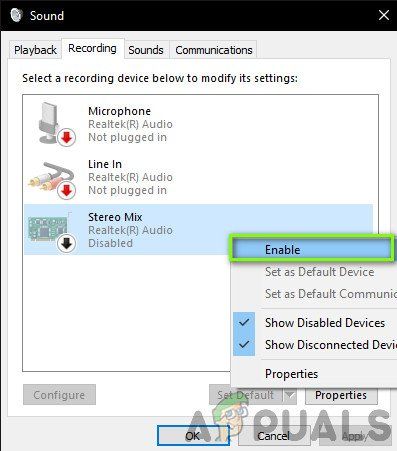Switch to the Playback tab
This screenshot has height=451, width=397.
coord(35,50)
